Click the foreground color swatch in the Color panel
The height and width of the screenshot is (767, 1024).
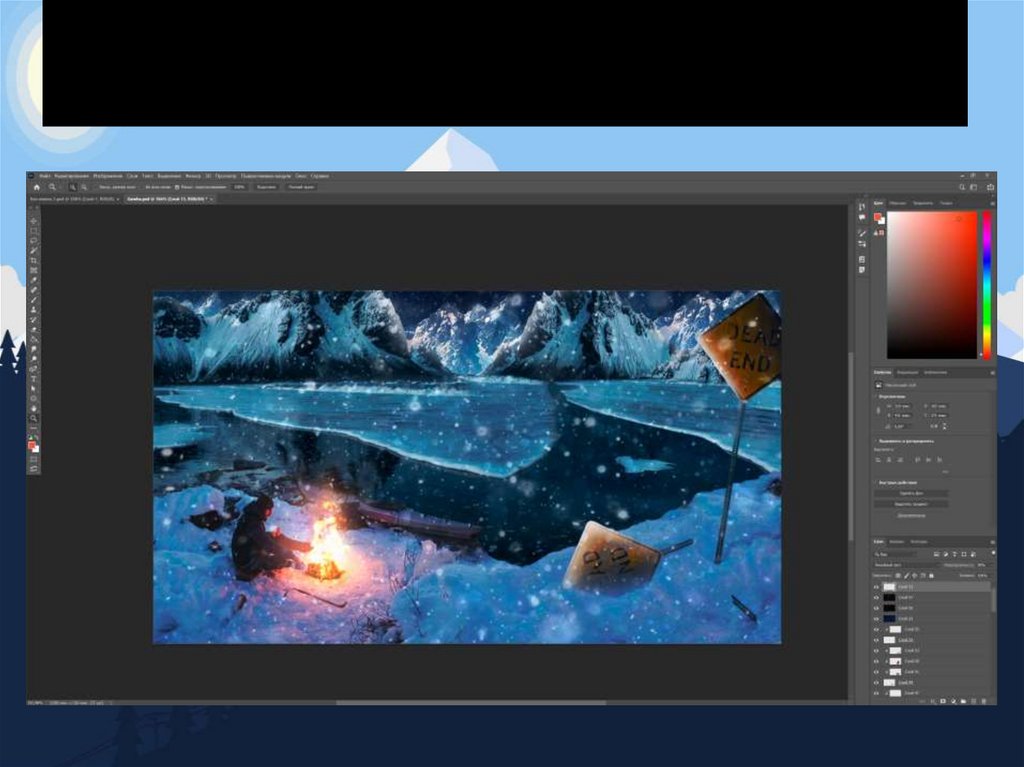[878, 217]
